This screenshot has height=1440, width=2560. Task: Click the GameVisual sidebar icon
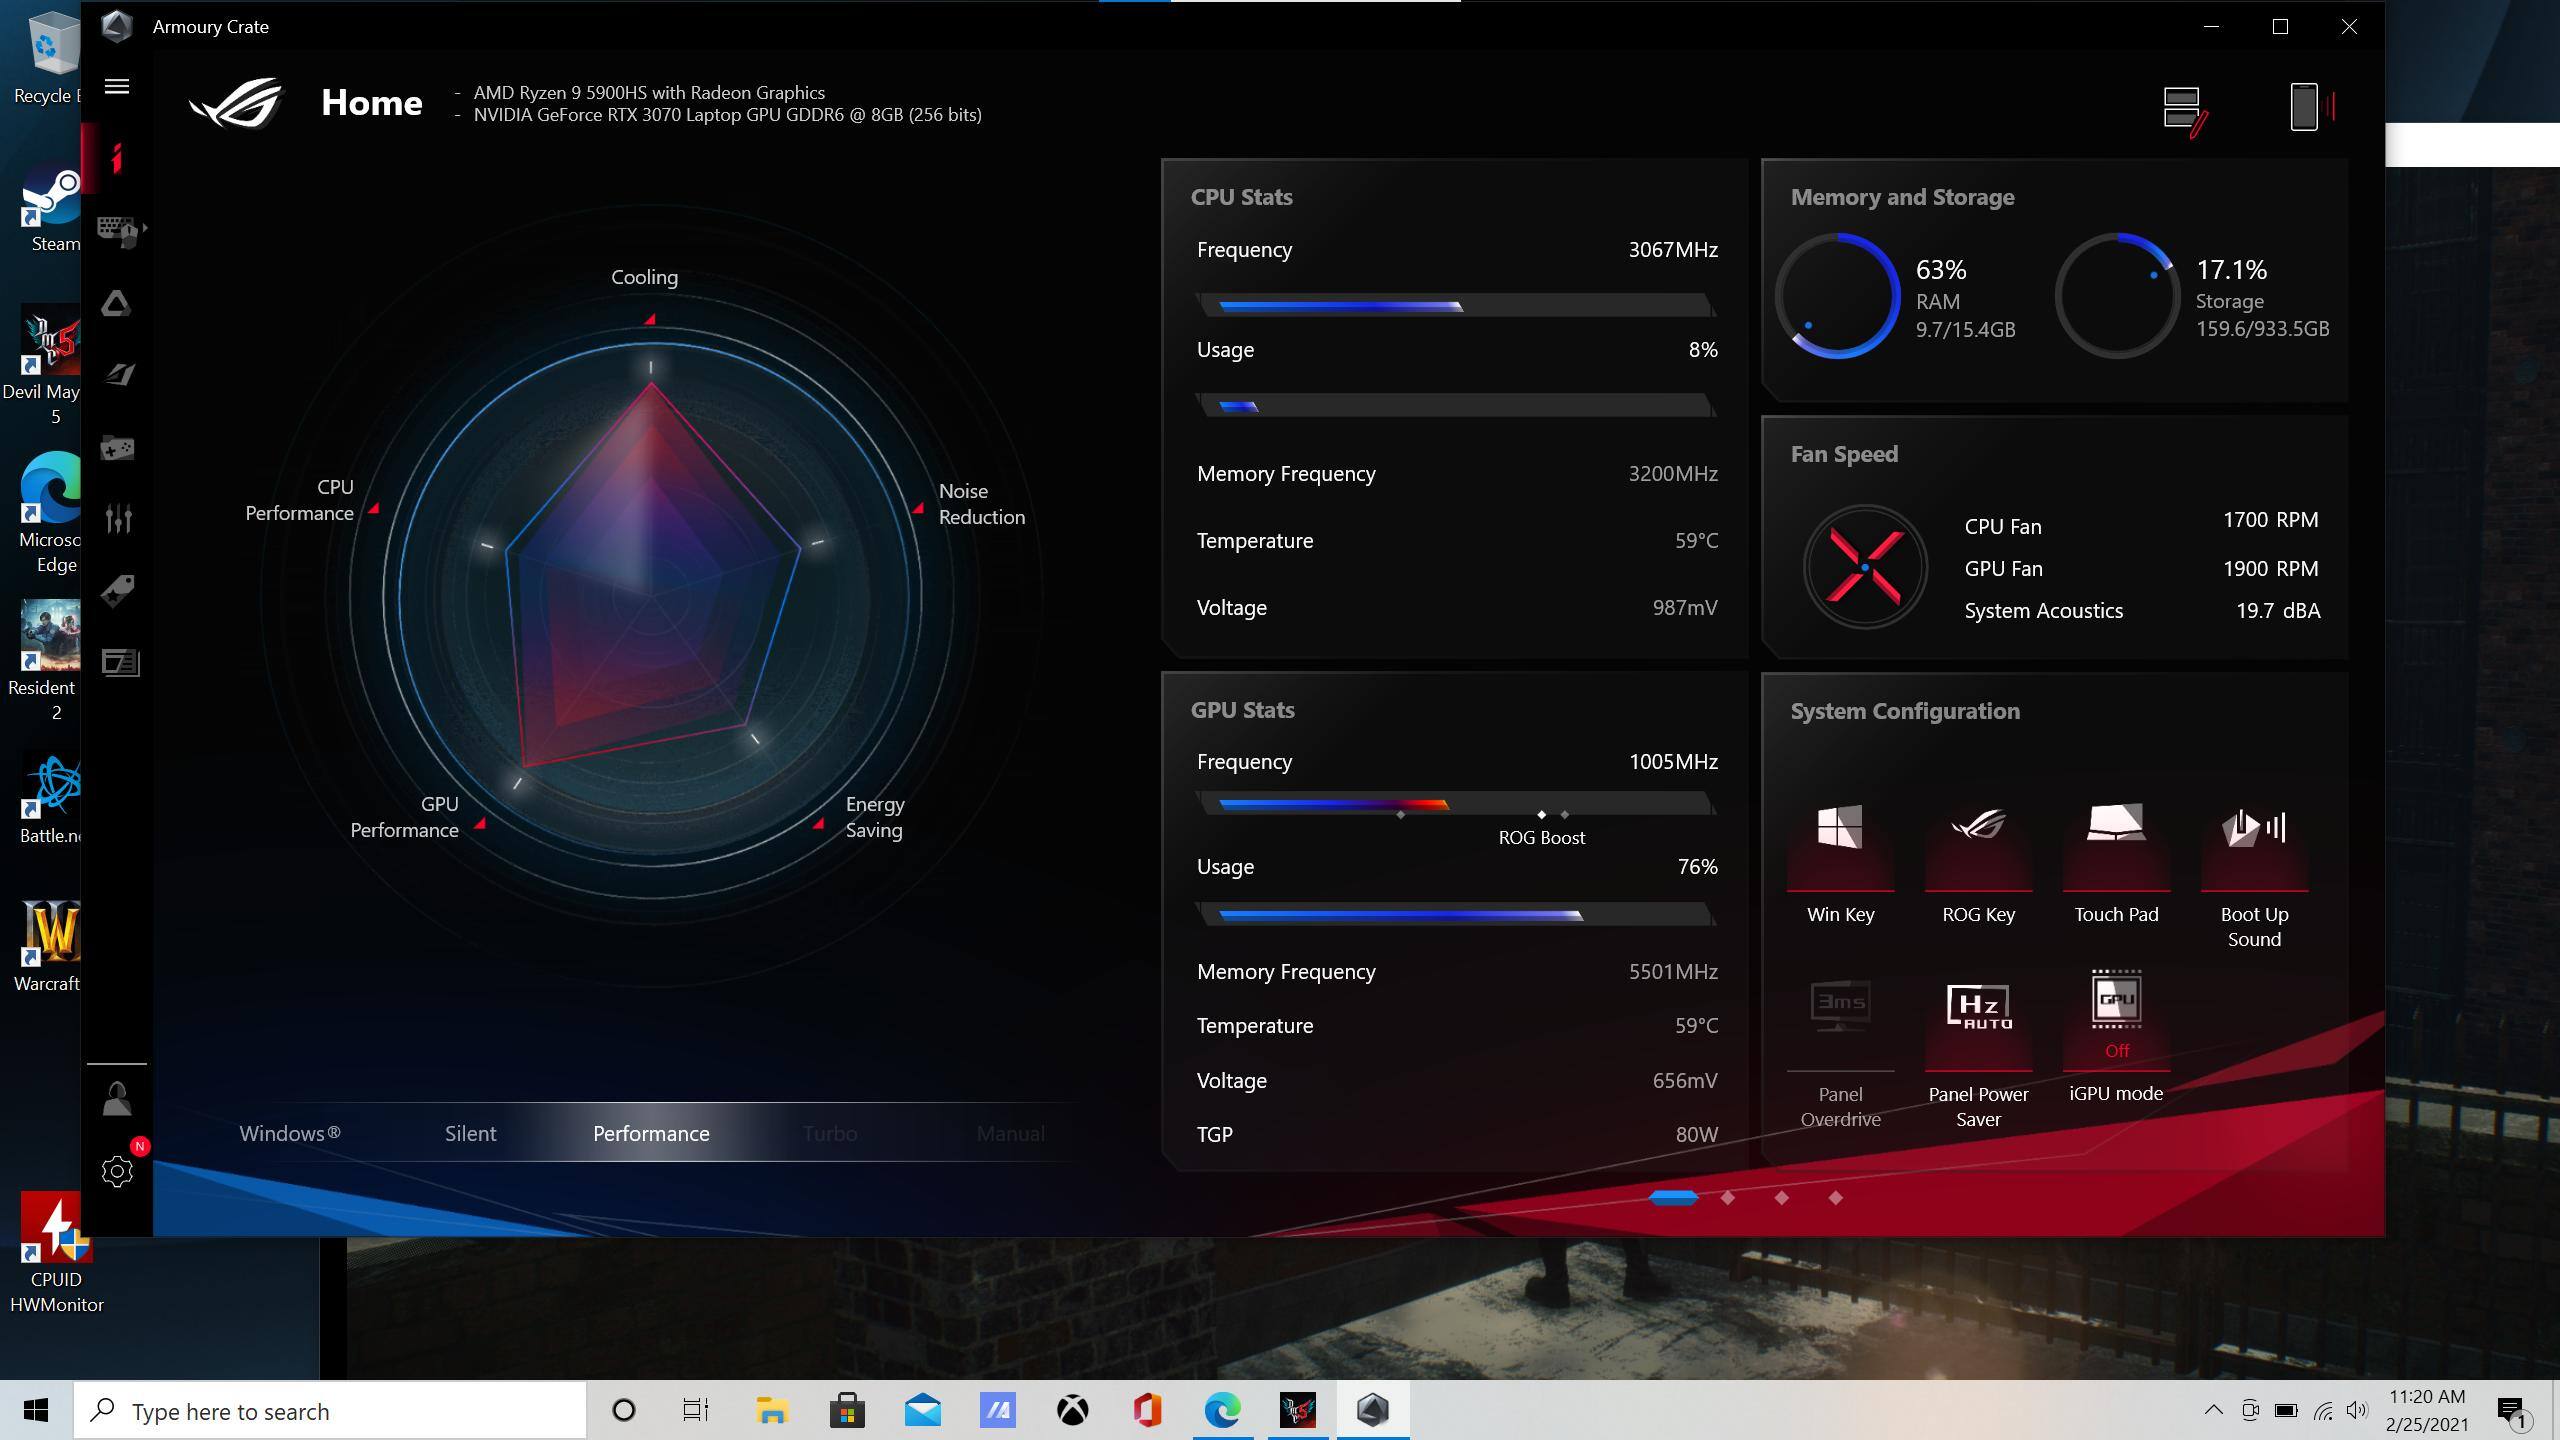coord(119,375)
